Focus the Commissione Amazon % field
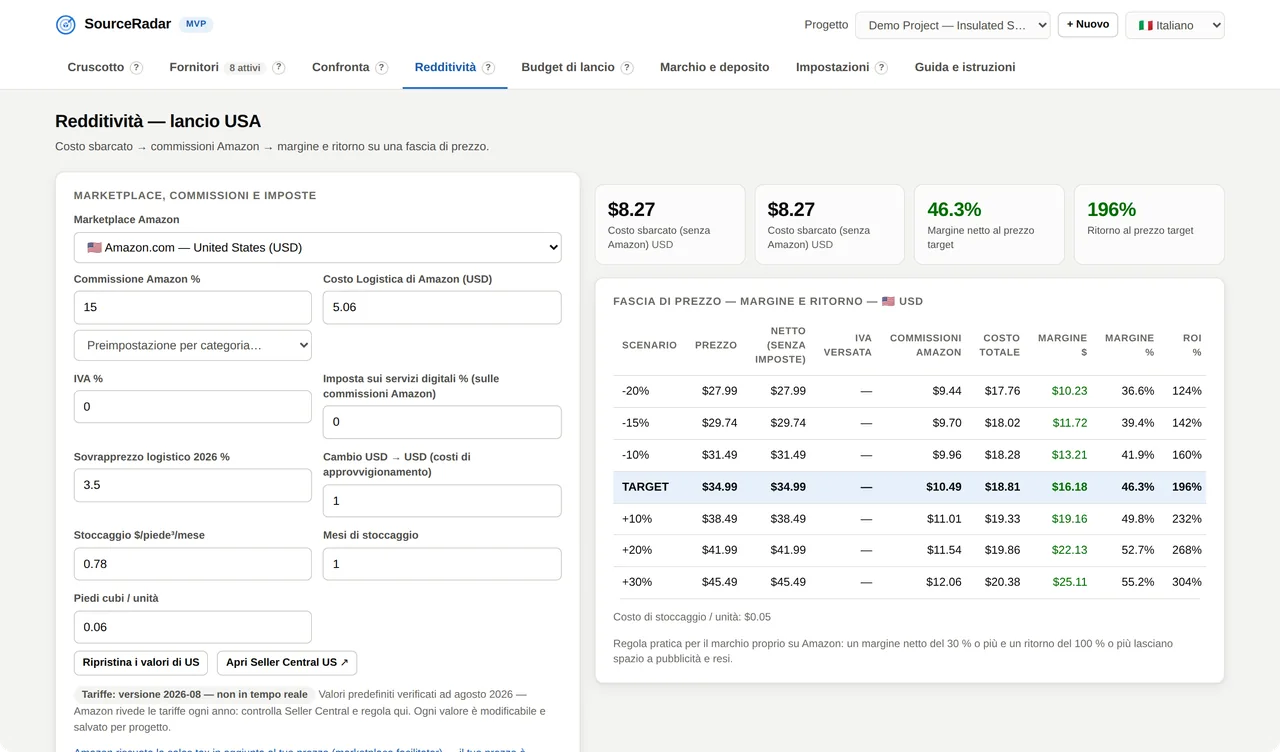1280x752 pixels. tap(193, 307)
